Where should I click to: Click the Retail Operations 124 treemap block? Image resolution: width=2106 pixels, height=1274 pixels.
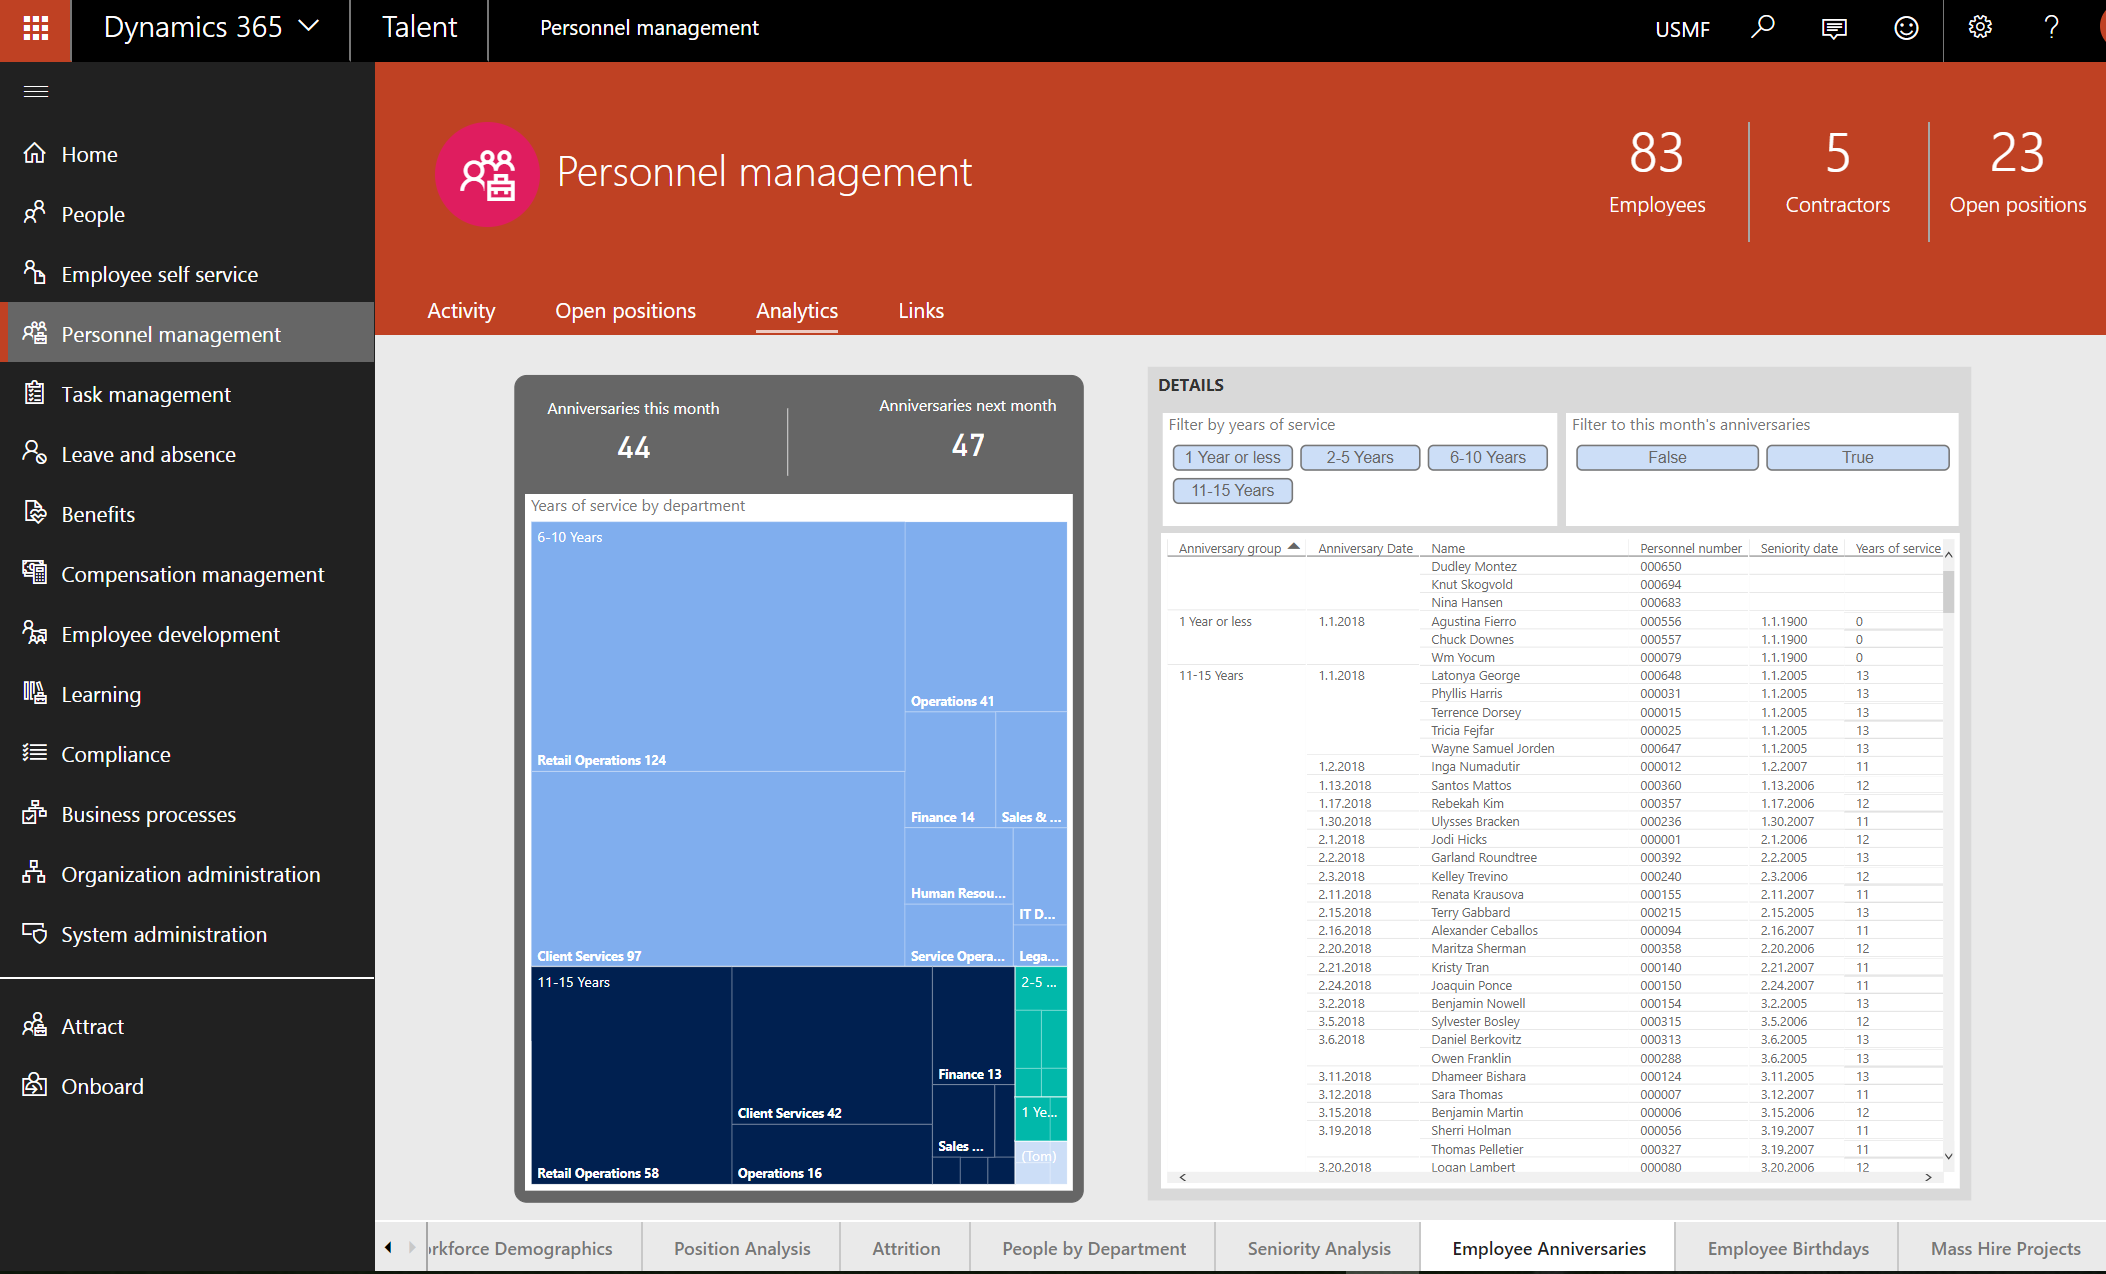pos(717,645)
